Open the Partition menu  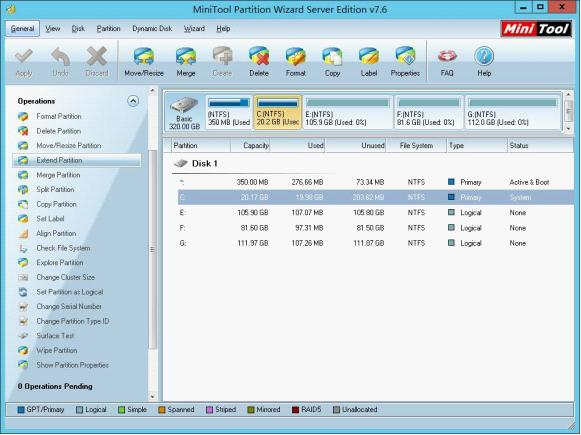pyautogui.click(x=108, y=29)
